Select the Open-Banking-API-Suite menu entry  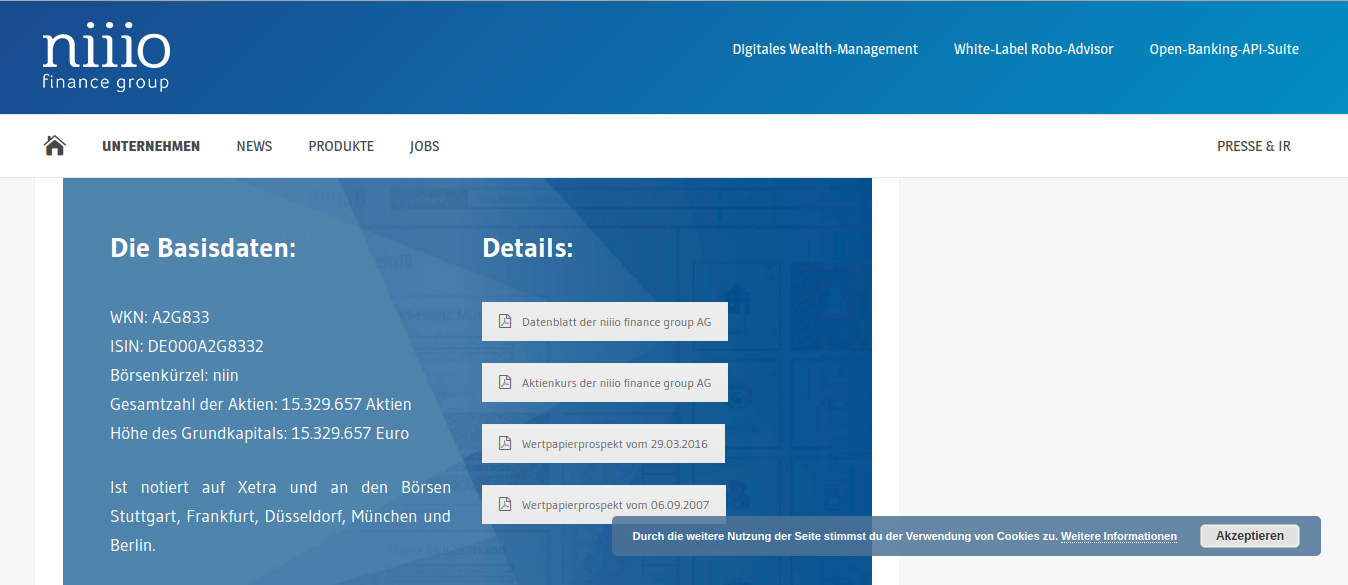click(x=1224, y=48)
